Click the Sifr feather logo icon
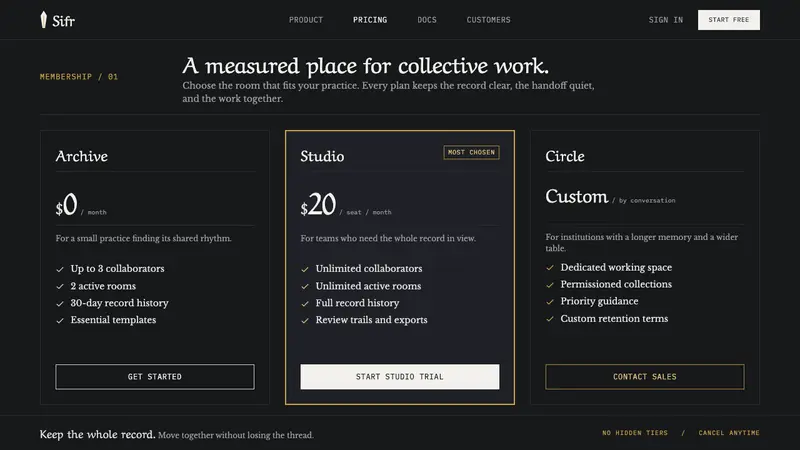800x450 pixels. click(44, 20)
